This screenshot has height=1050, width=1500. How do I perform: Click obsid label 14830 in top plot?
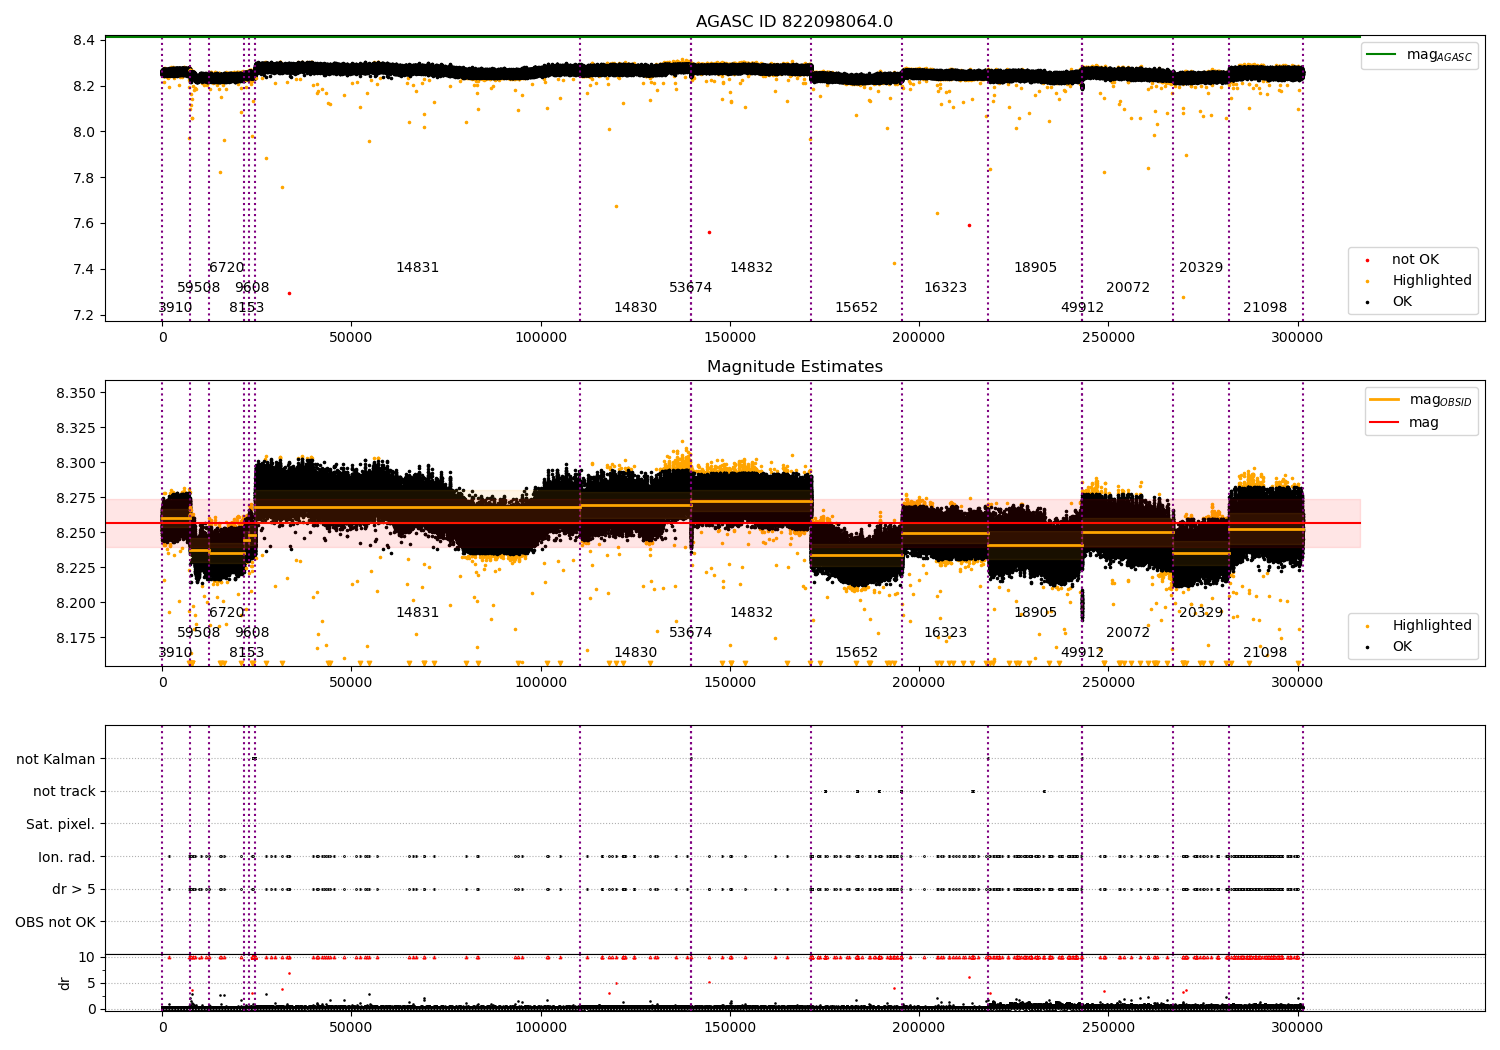[x=635, y=308]
